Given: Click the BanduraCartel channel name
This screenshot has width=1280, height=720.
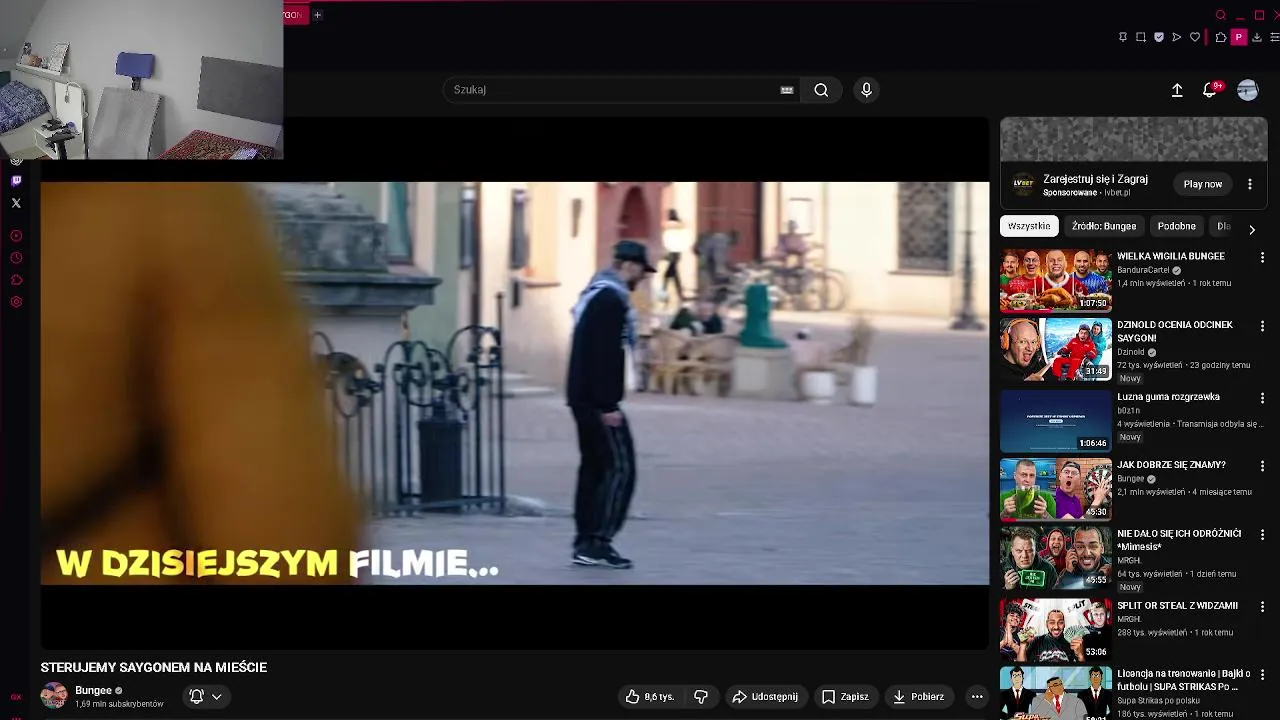Looking at the screenshot, I should [1143, 270].
